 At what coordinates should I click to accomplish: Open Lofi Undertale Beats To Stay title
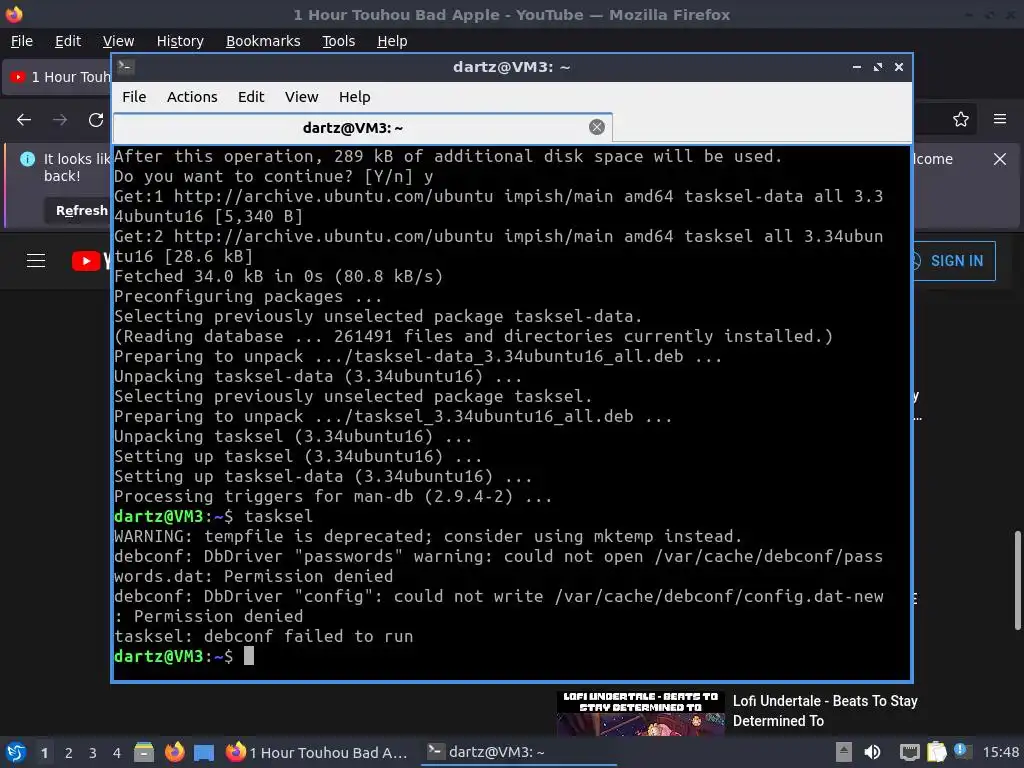pos(825,711)
